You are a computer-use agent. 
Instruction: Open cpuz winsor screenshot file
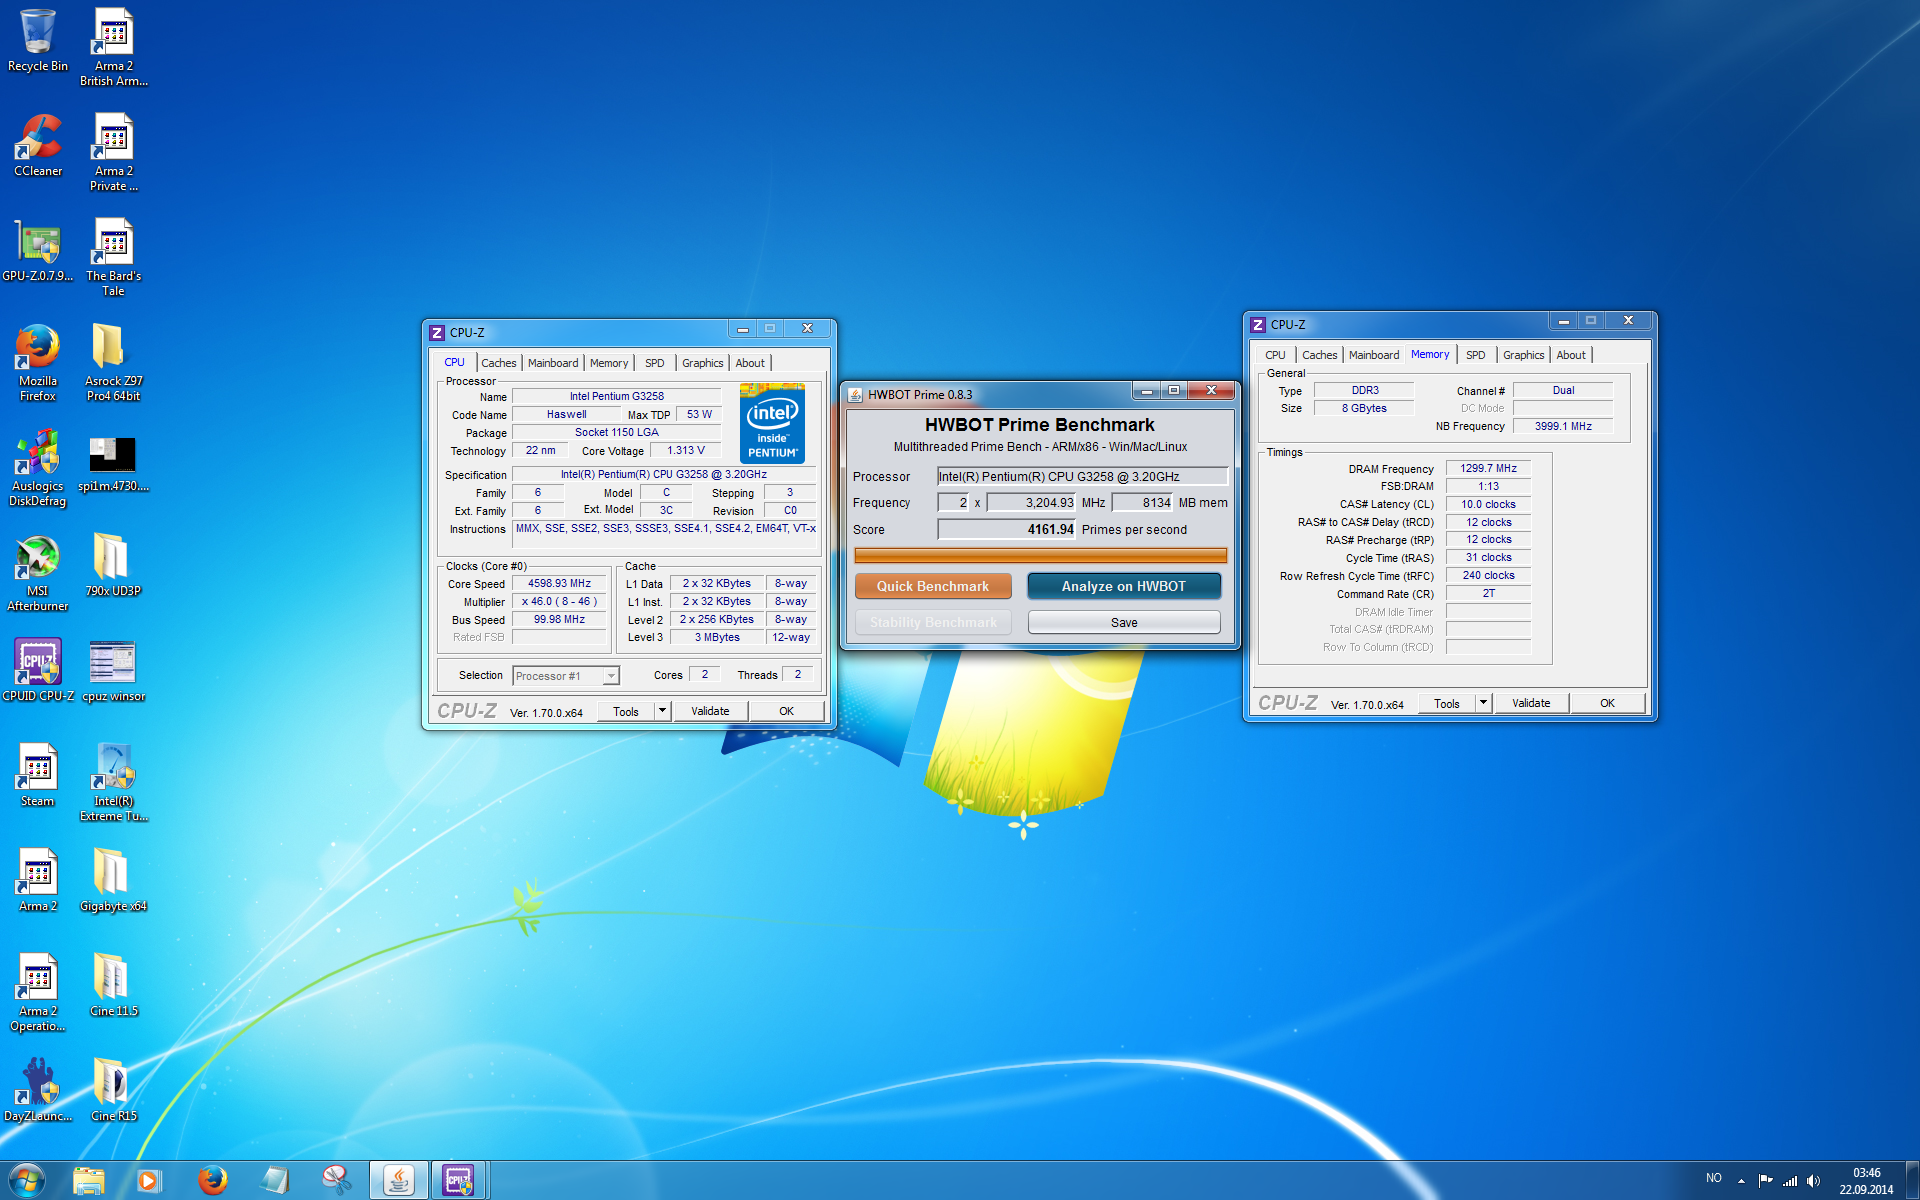(114, 670)
